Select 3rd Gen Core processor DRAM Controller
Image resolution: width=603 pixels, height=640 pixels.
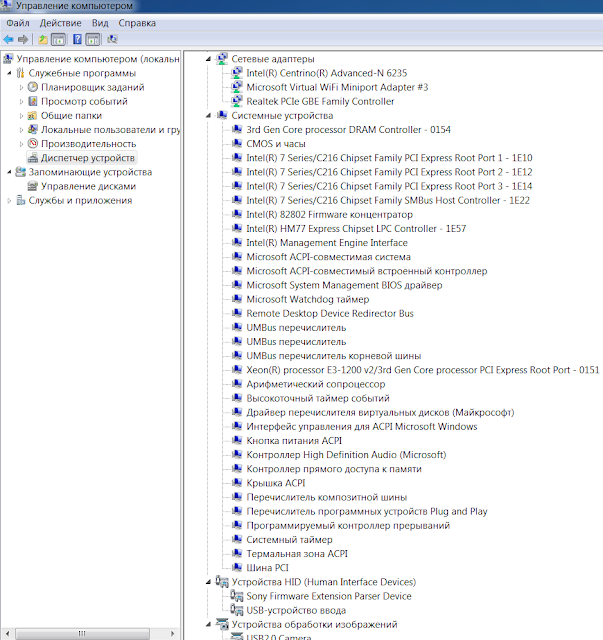click(x=348, y=130)
